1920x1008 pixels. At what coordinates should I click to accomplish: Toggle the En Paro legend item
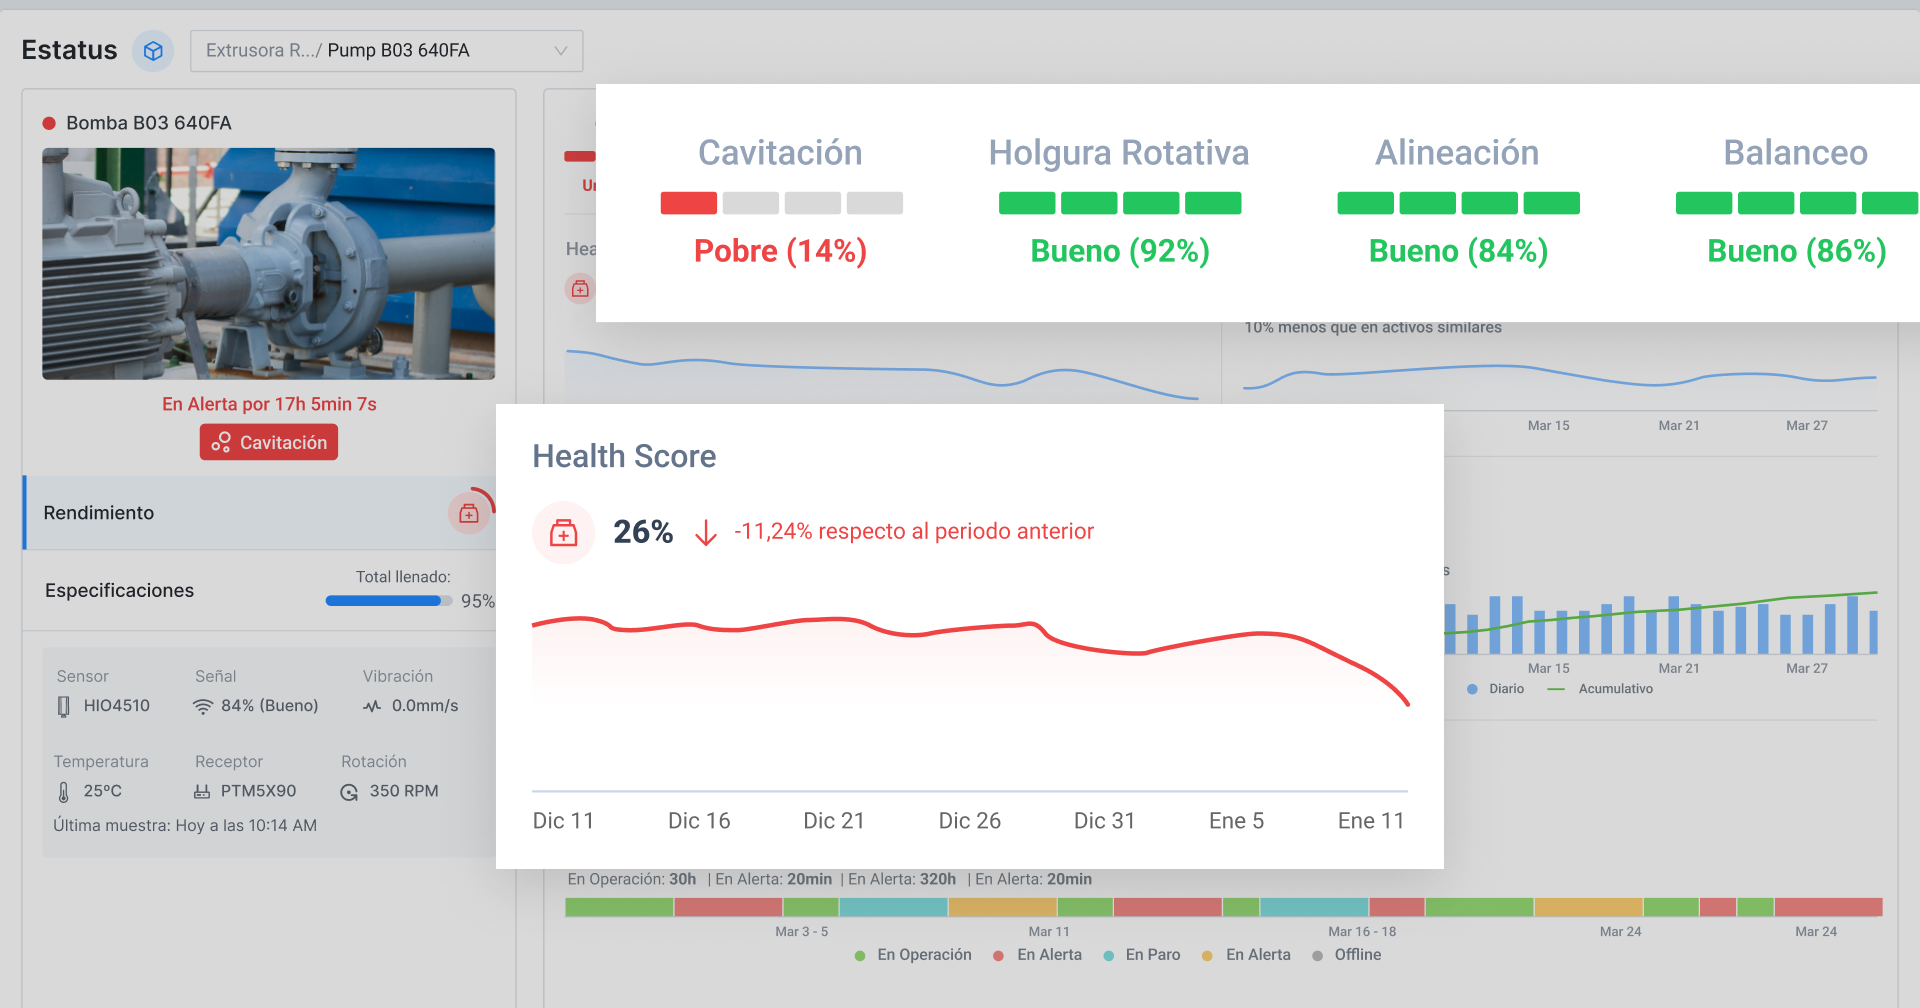pyautogui.click(x=1141, y=955)
